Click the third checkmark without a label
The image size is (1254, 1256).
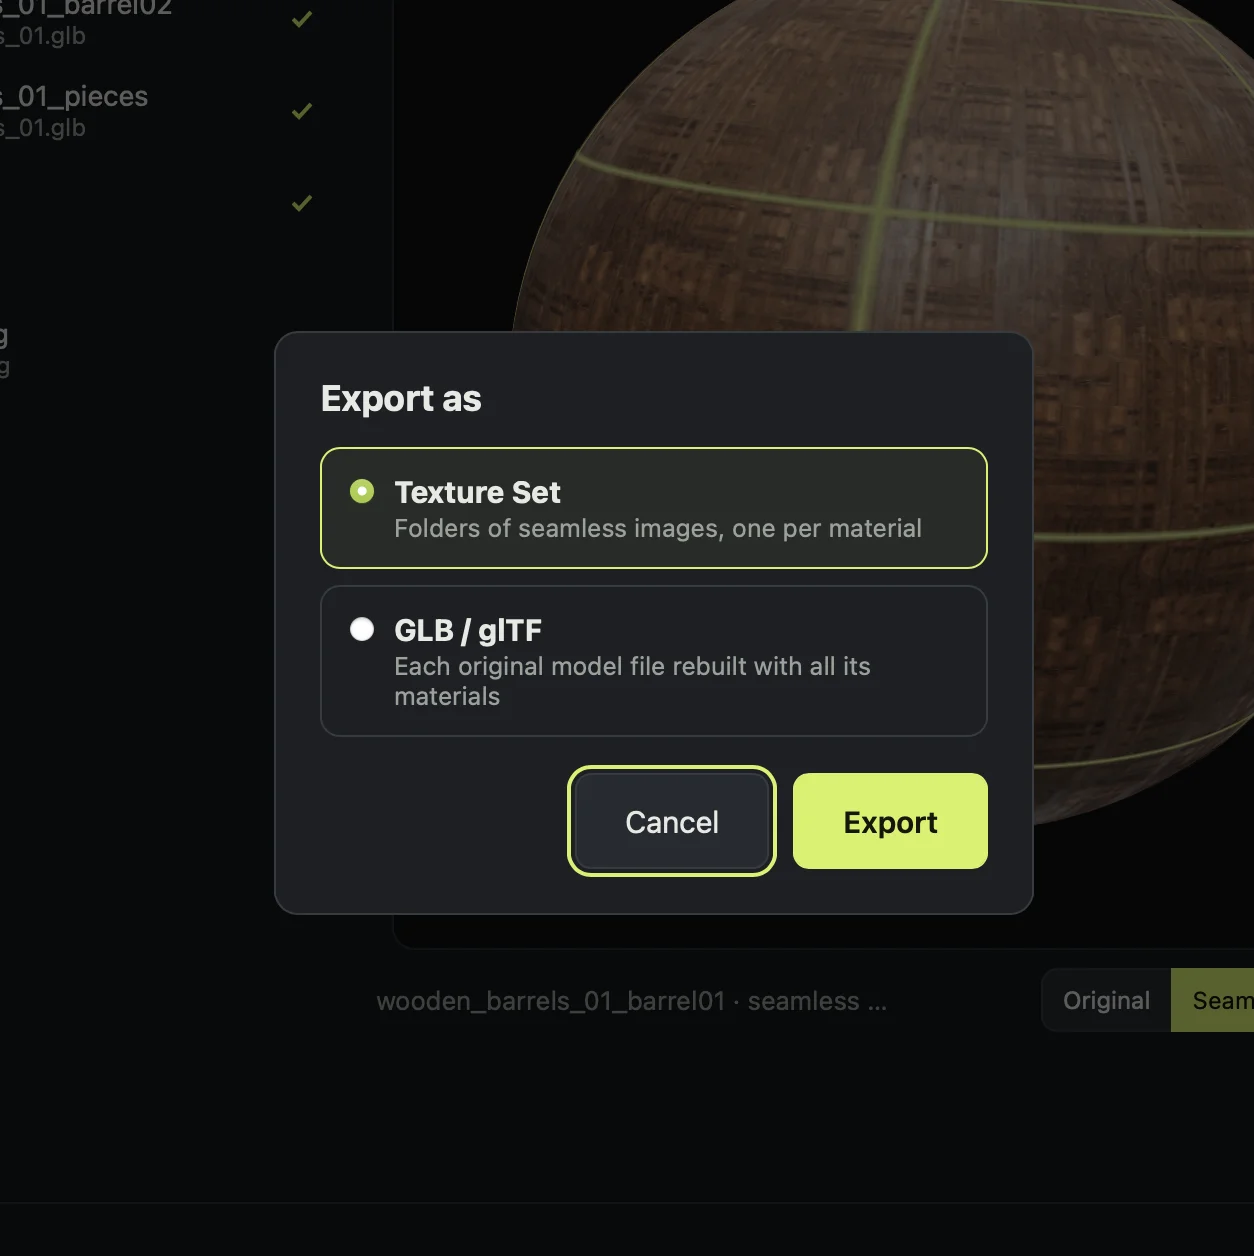pos(302,203)
